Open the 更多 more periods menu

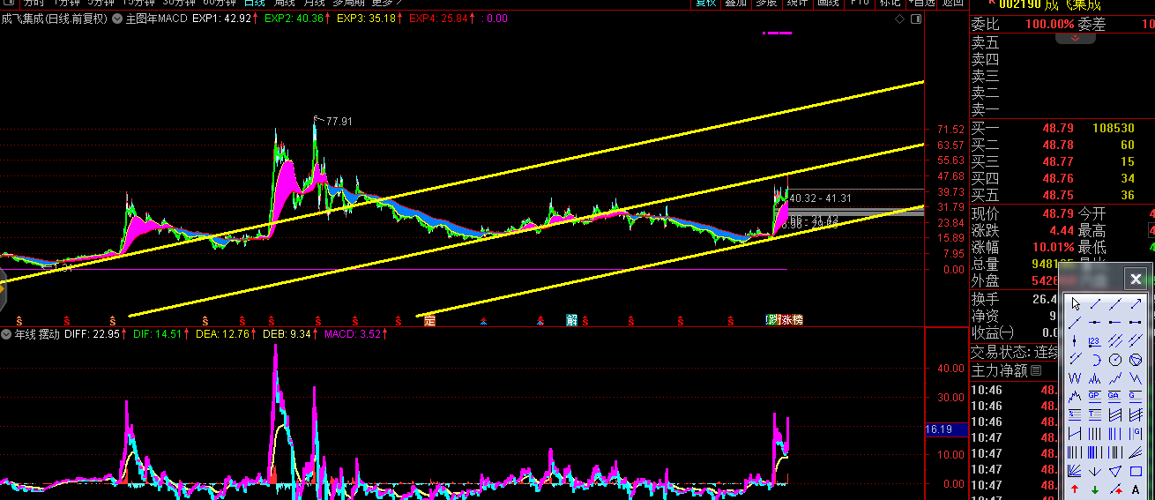point(386,3)
